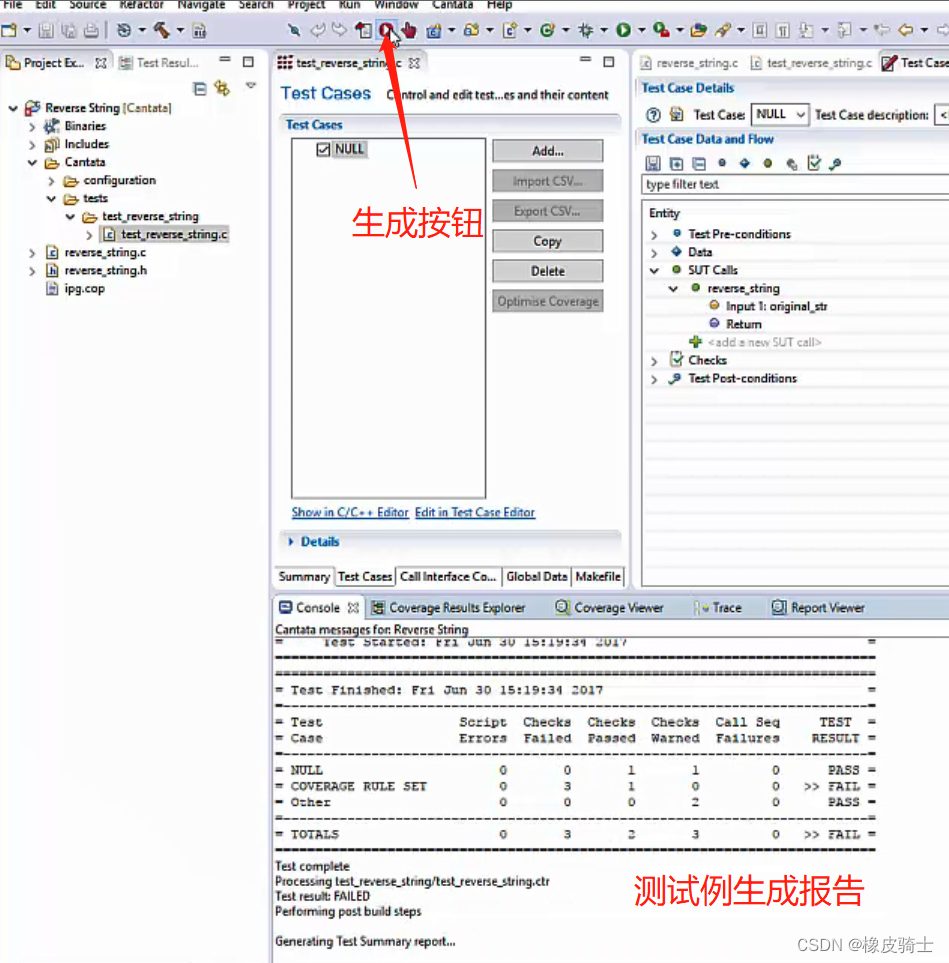
Task: Click add a new SUT call entry
Action: [764, 343]
